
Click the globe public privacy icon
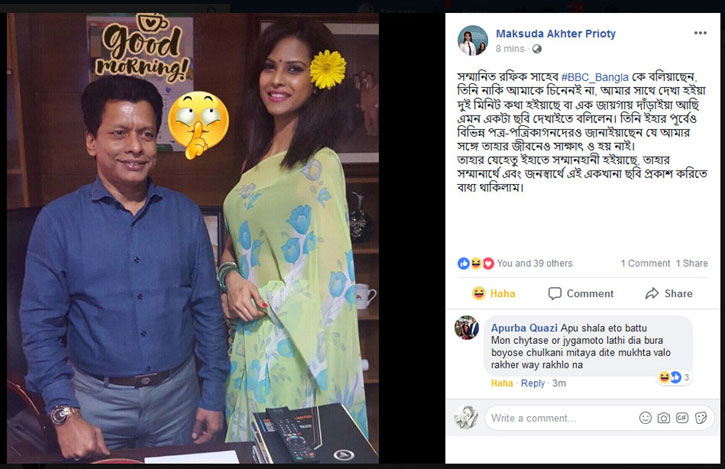(536, 49)
